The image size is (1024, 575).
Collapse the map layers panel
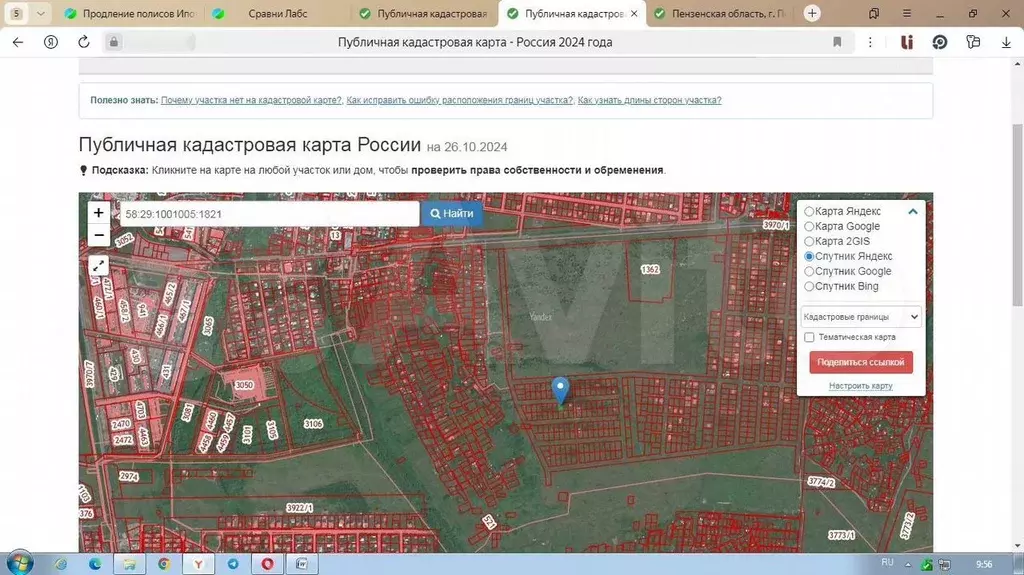click(913, 211)
